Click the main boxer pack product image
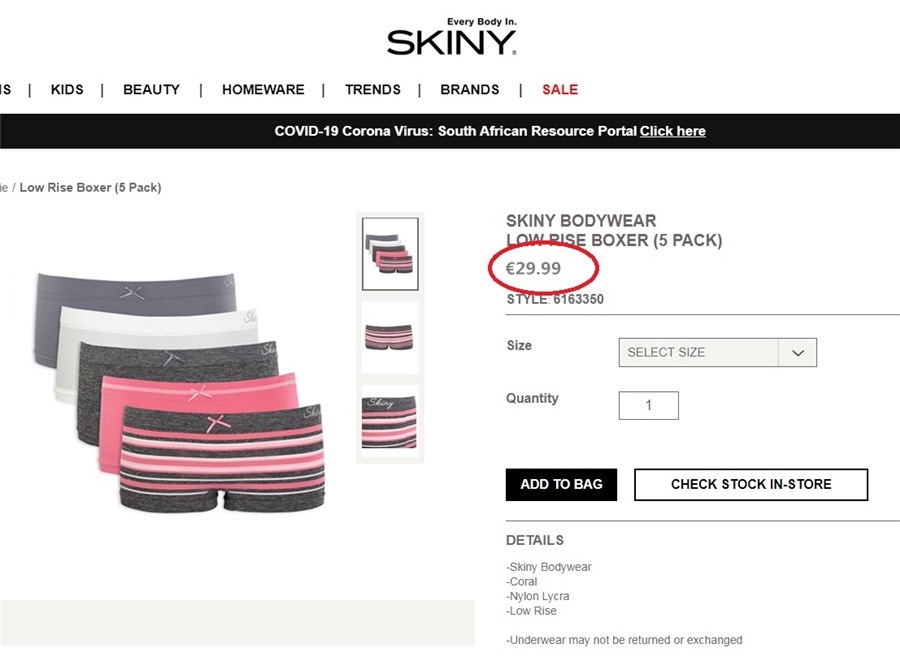The width and height of the screenshot is (900, 669). 179,392
